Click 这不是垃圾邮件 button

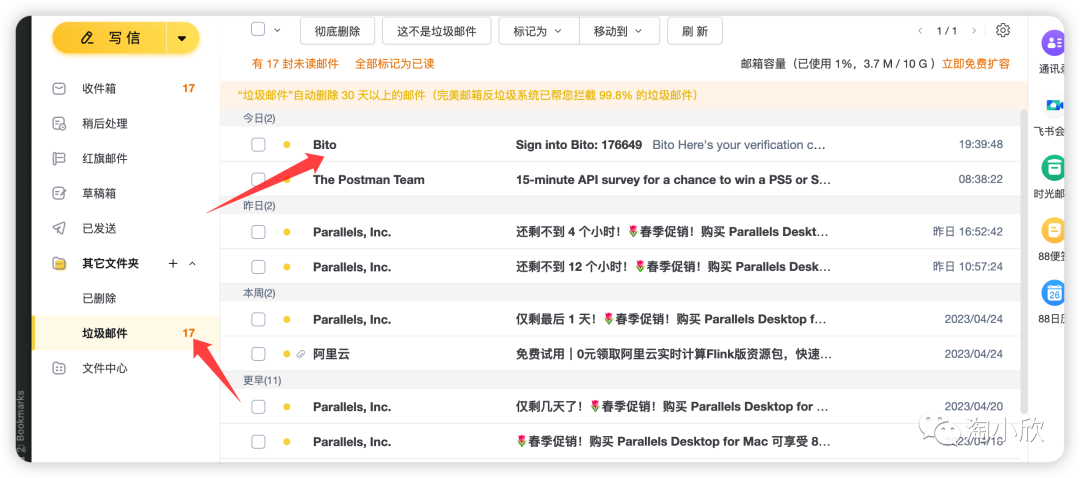pos(437,31)
